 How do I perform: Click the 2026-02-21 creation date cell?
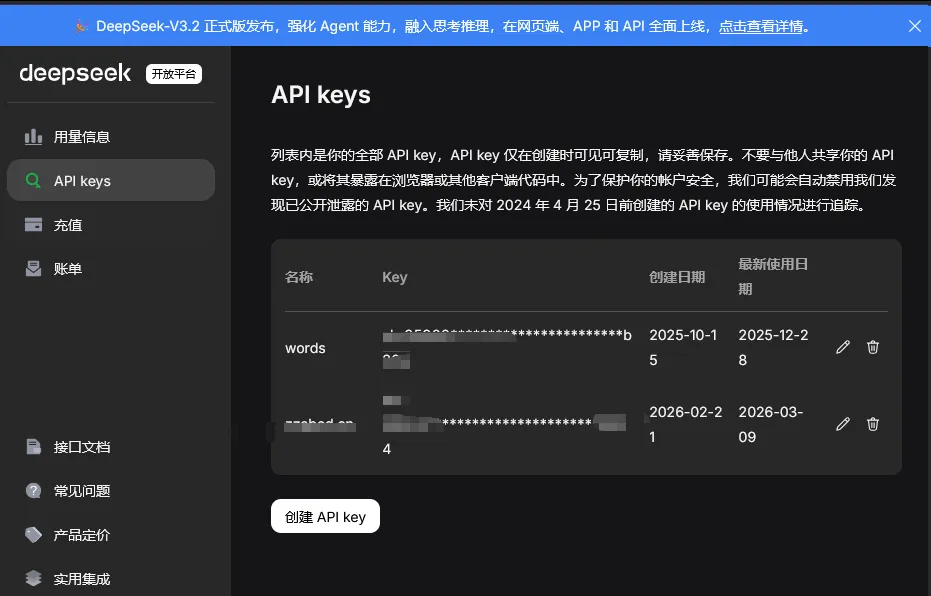[685, 424]
